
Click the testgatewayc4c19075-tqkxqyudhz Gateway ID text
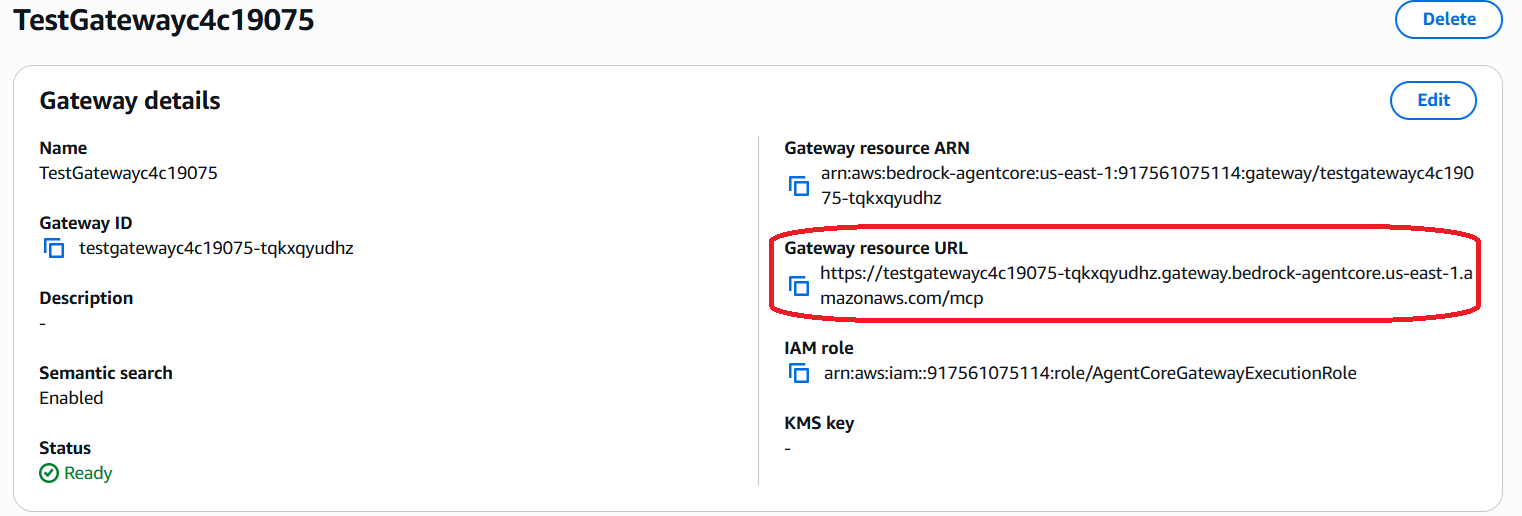(216, 248)
